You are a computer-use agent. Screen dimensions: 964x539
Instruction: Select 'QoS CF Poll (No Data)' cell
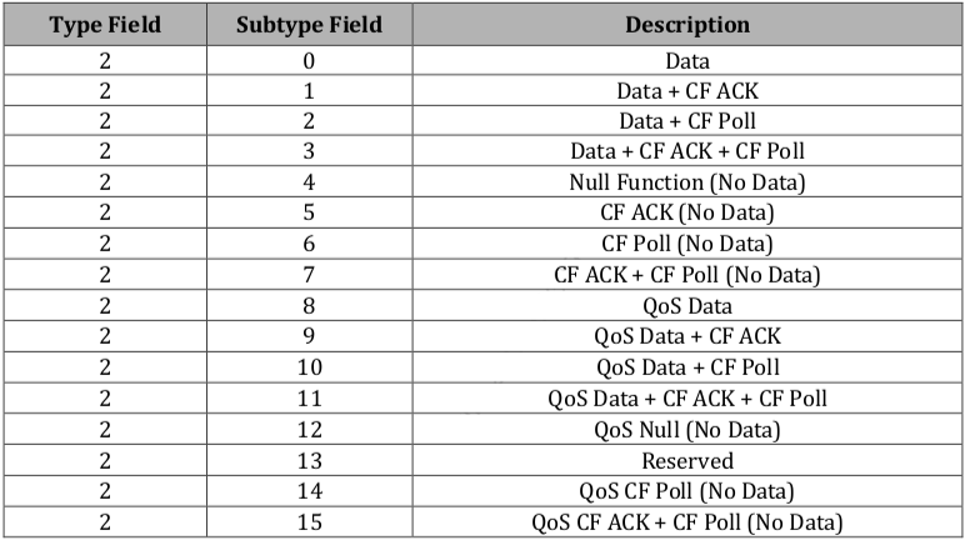[687, 492]
